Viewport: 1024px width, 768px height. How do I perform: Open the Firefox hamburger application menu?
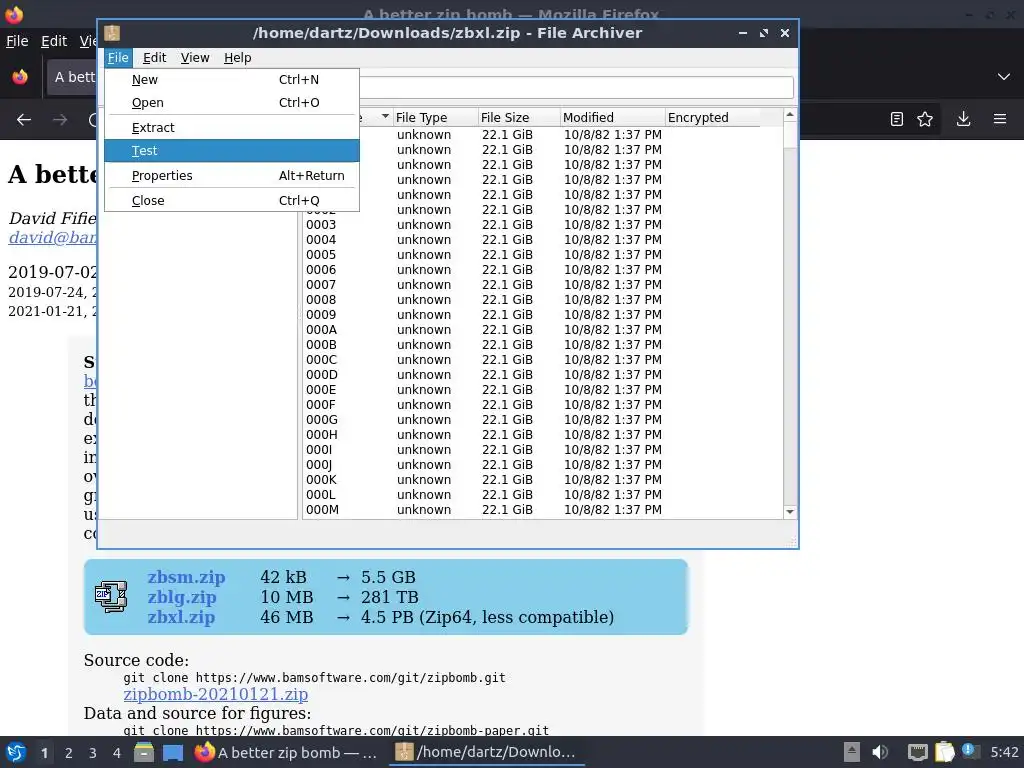click(x=1000, y=119)
